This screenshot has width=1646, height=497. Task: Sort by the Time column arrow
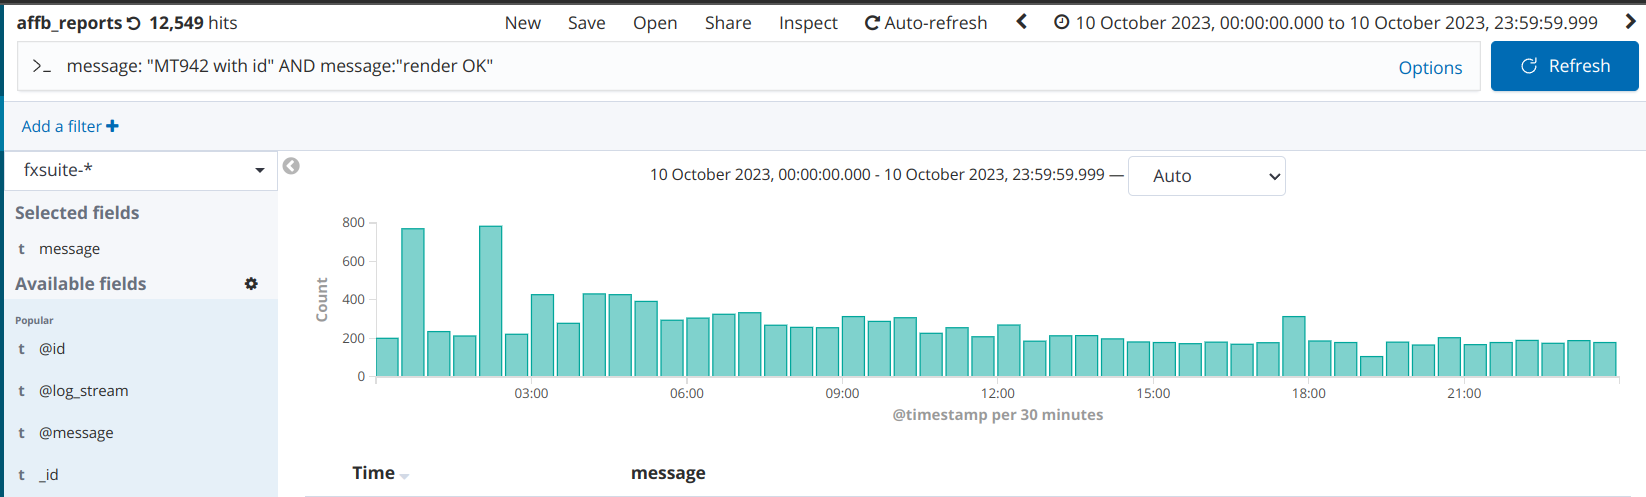click(404, 476)
